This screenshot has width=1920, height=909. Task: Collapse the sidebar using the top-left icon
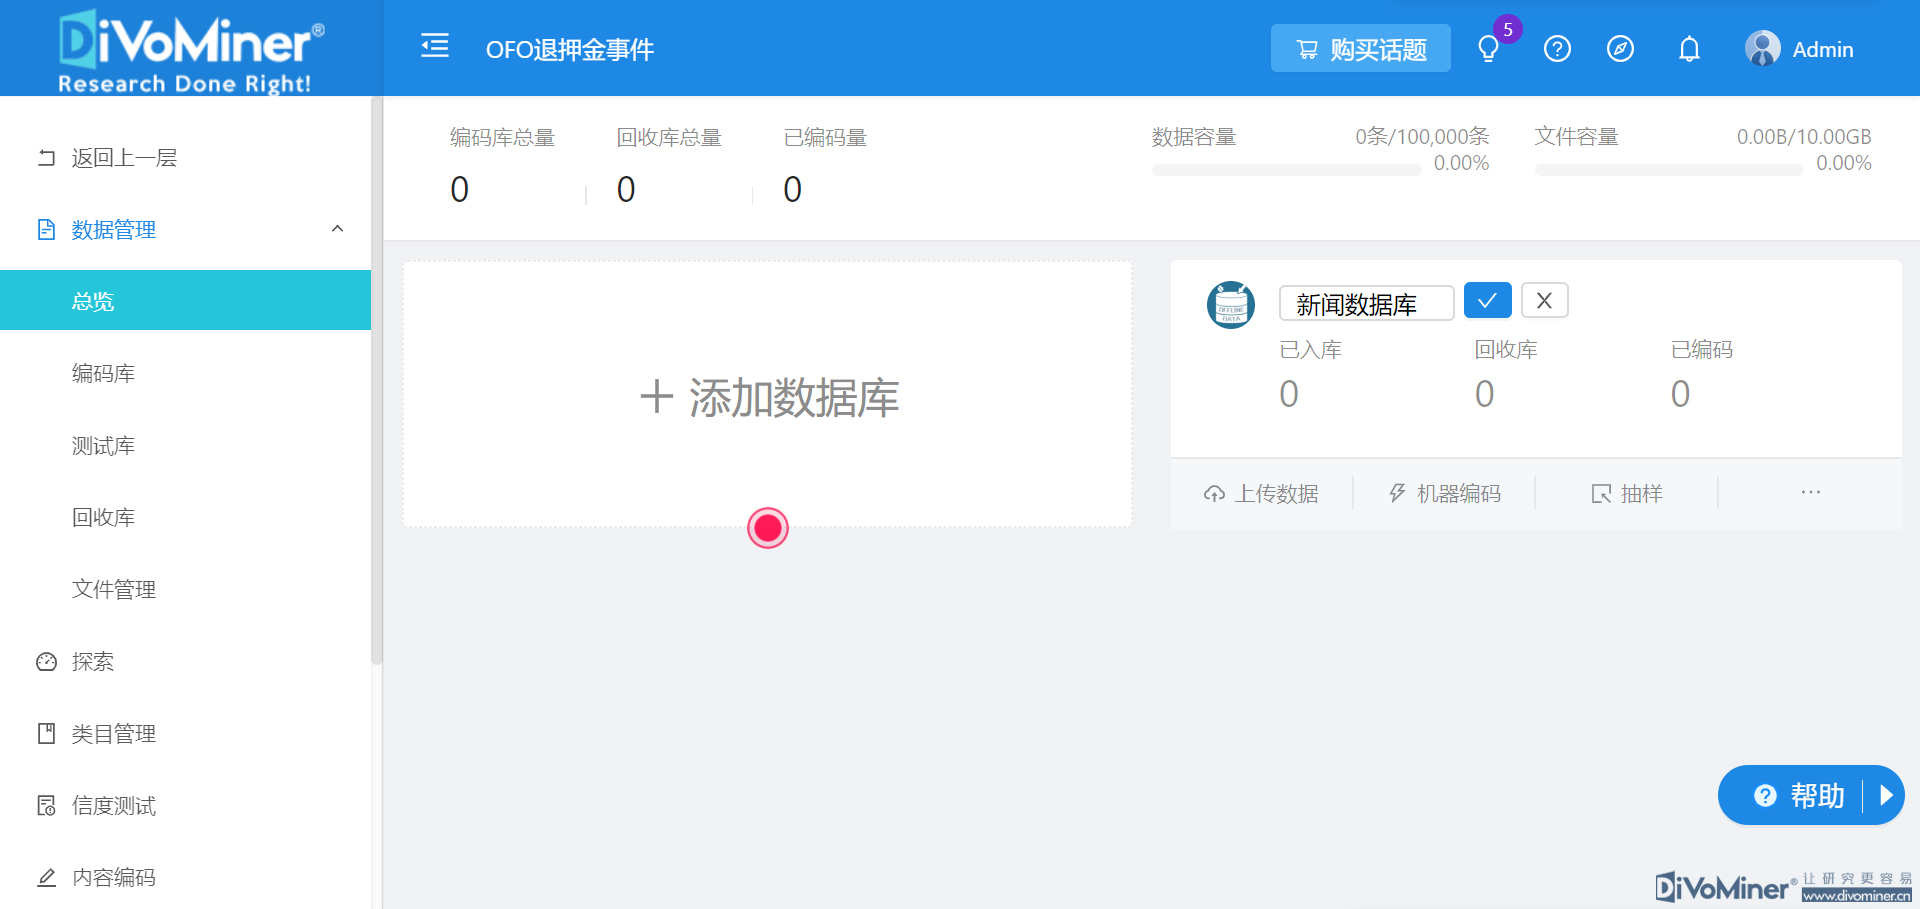(434, 44)
